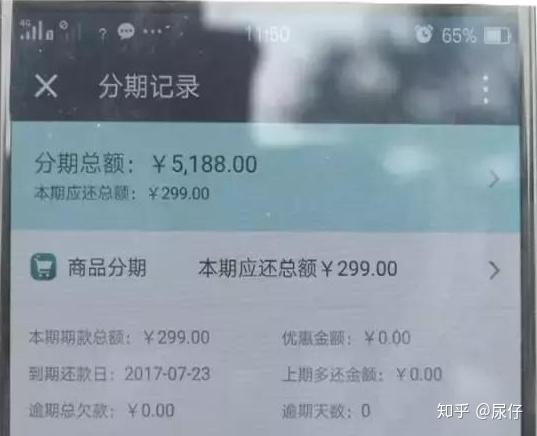Tap the 65% battery percentage text
Image resolution: width=537 pixels, height=436 pixels.
[x=459, y=36]
